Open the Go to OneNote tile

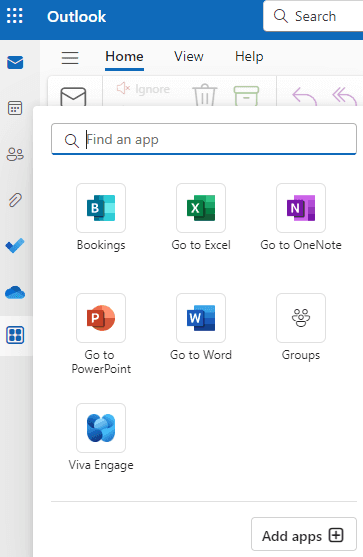[301, 218]
